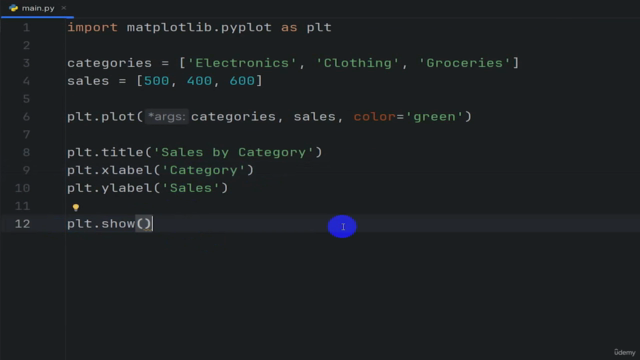The width and height of the screenshot is (640, 360).
Task: Click the 'Sales' string on line 10
Action: (x=191, y=188)
